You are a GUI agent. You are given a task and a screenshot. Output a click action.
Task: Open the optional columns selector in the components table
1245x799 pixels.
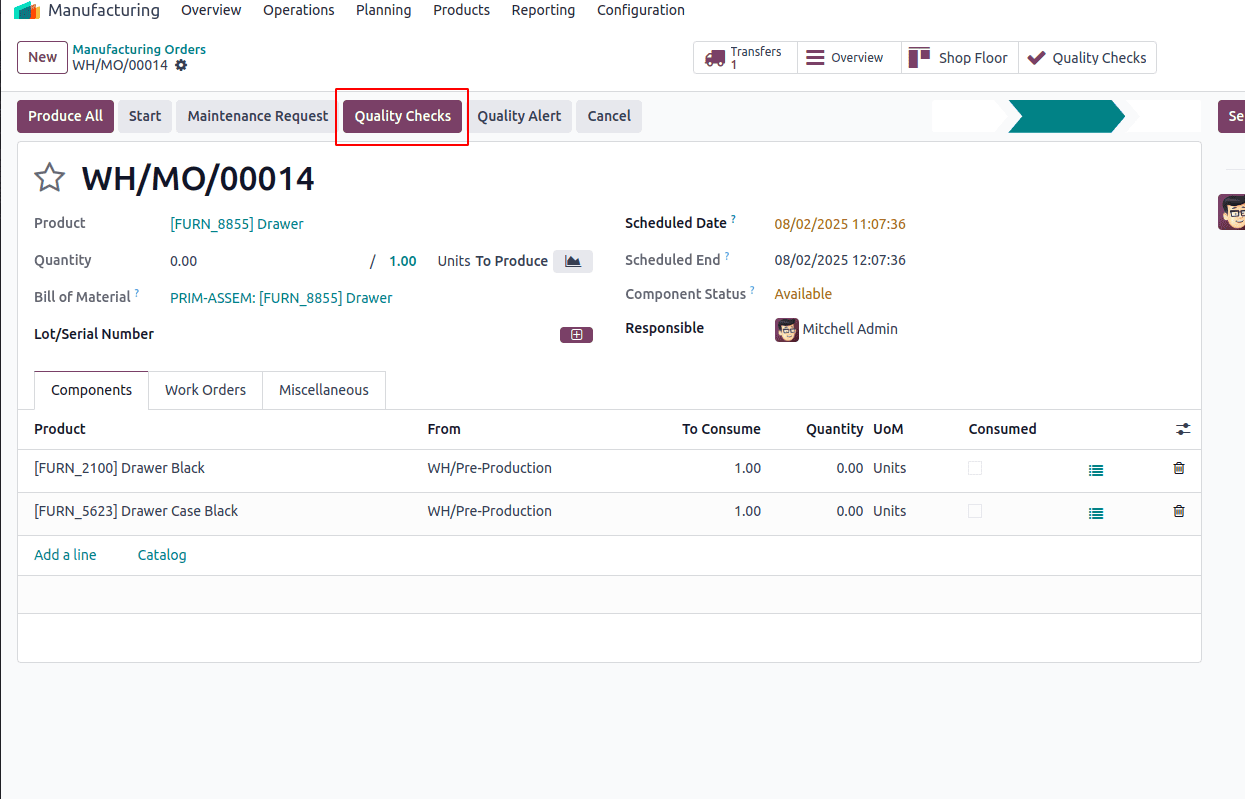(1183, 428)
